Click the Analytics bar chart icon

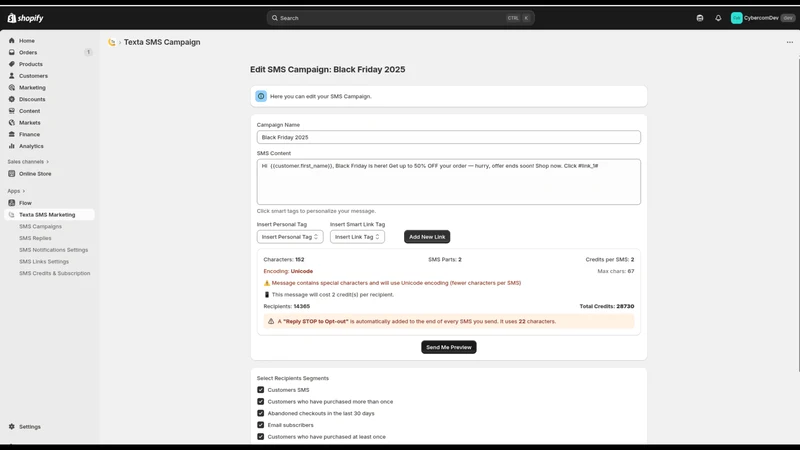[12, 146]
